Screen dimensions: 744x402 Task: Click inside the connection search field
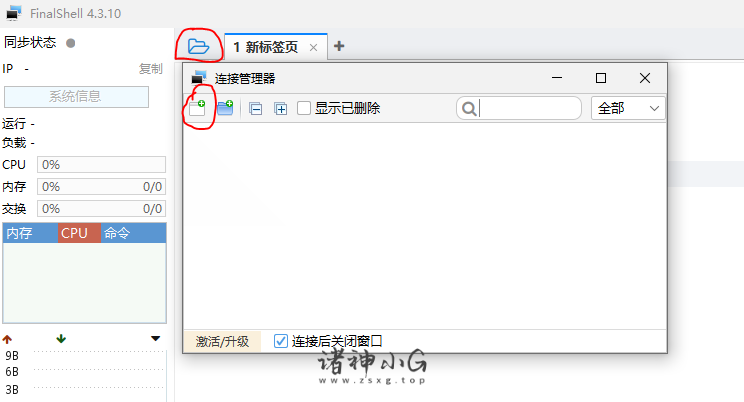click(528, 108)
